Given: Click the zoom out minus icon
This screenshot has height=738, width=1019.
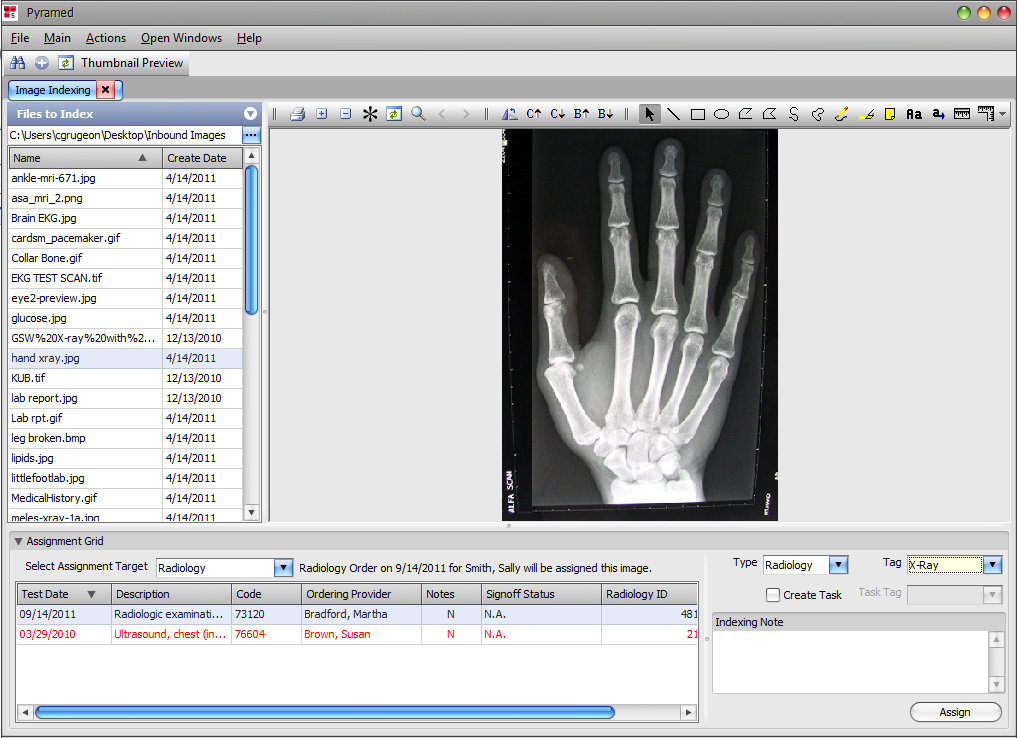Looking at the screenshot, I should pyautogui.click(x=346, y=114).
